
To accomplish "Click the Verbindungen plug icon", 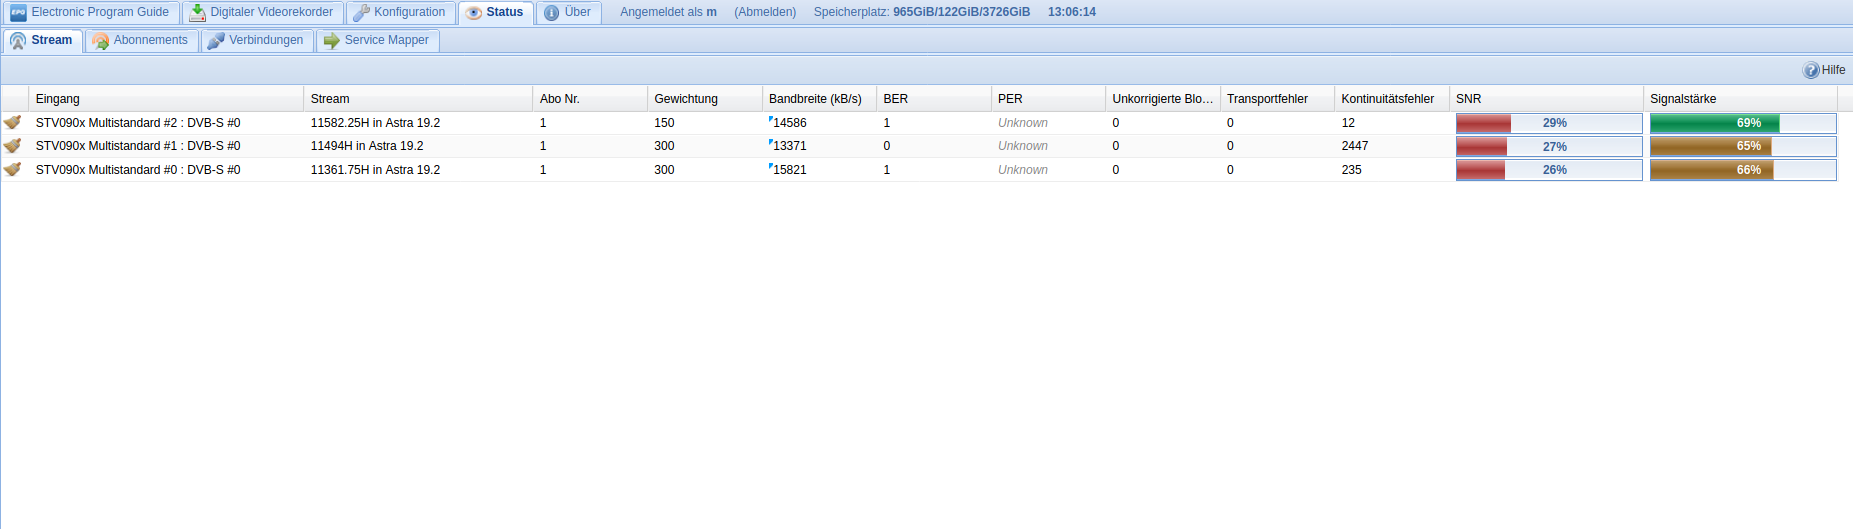I will 216,41.
